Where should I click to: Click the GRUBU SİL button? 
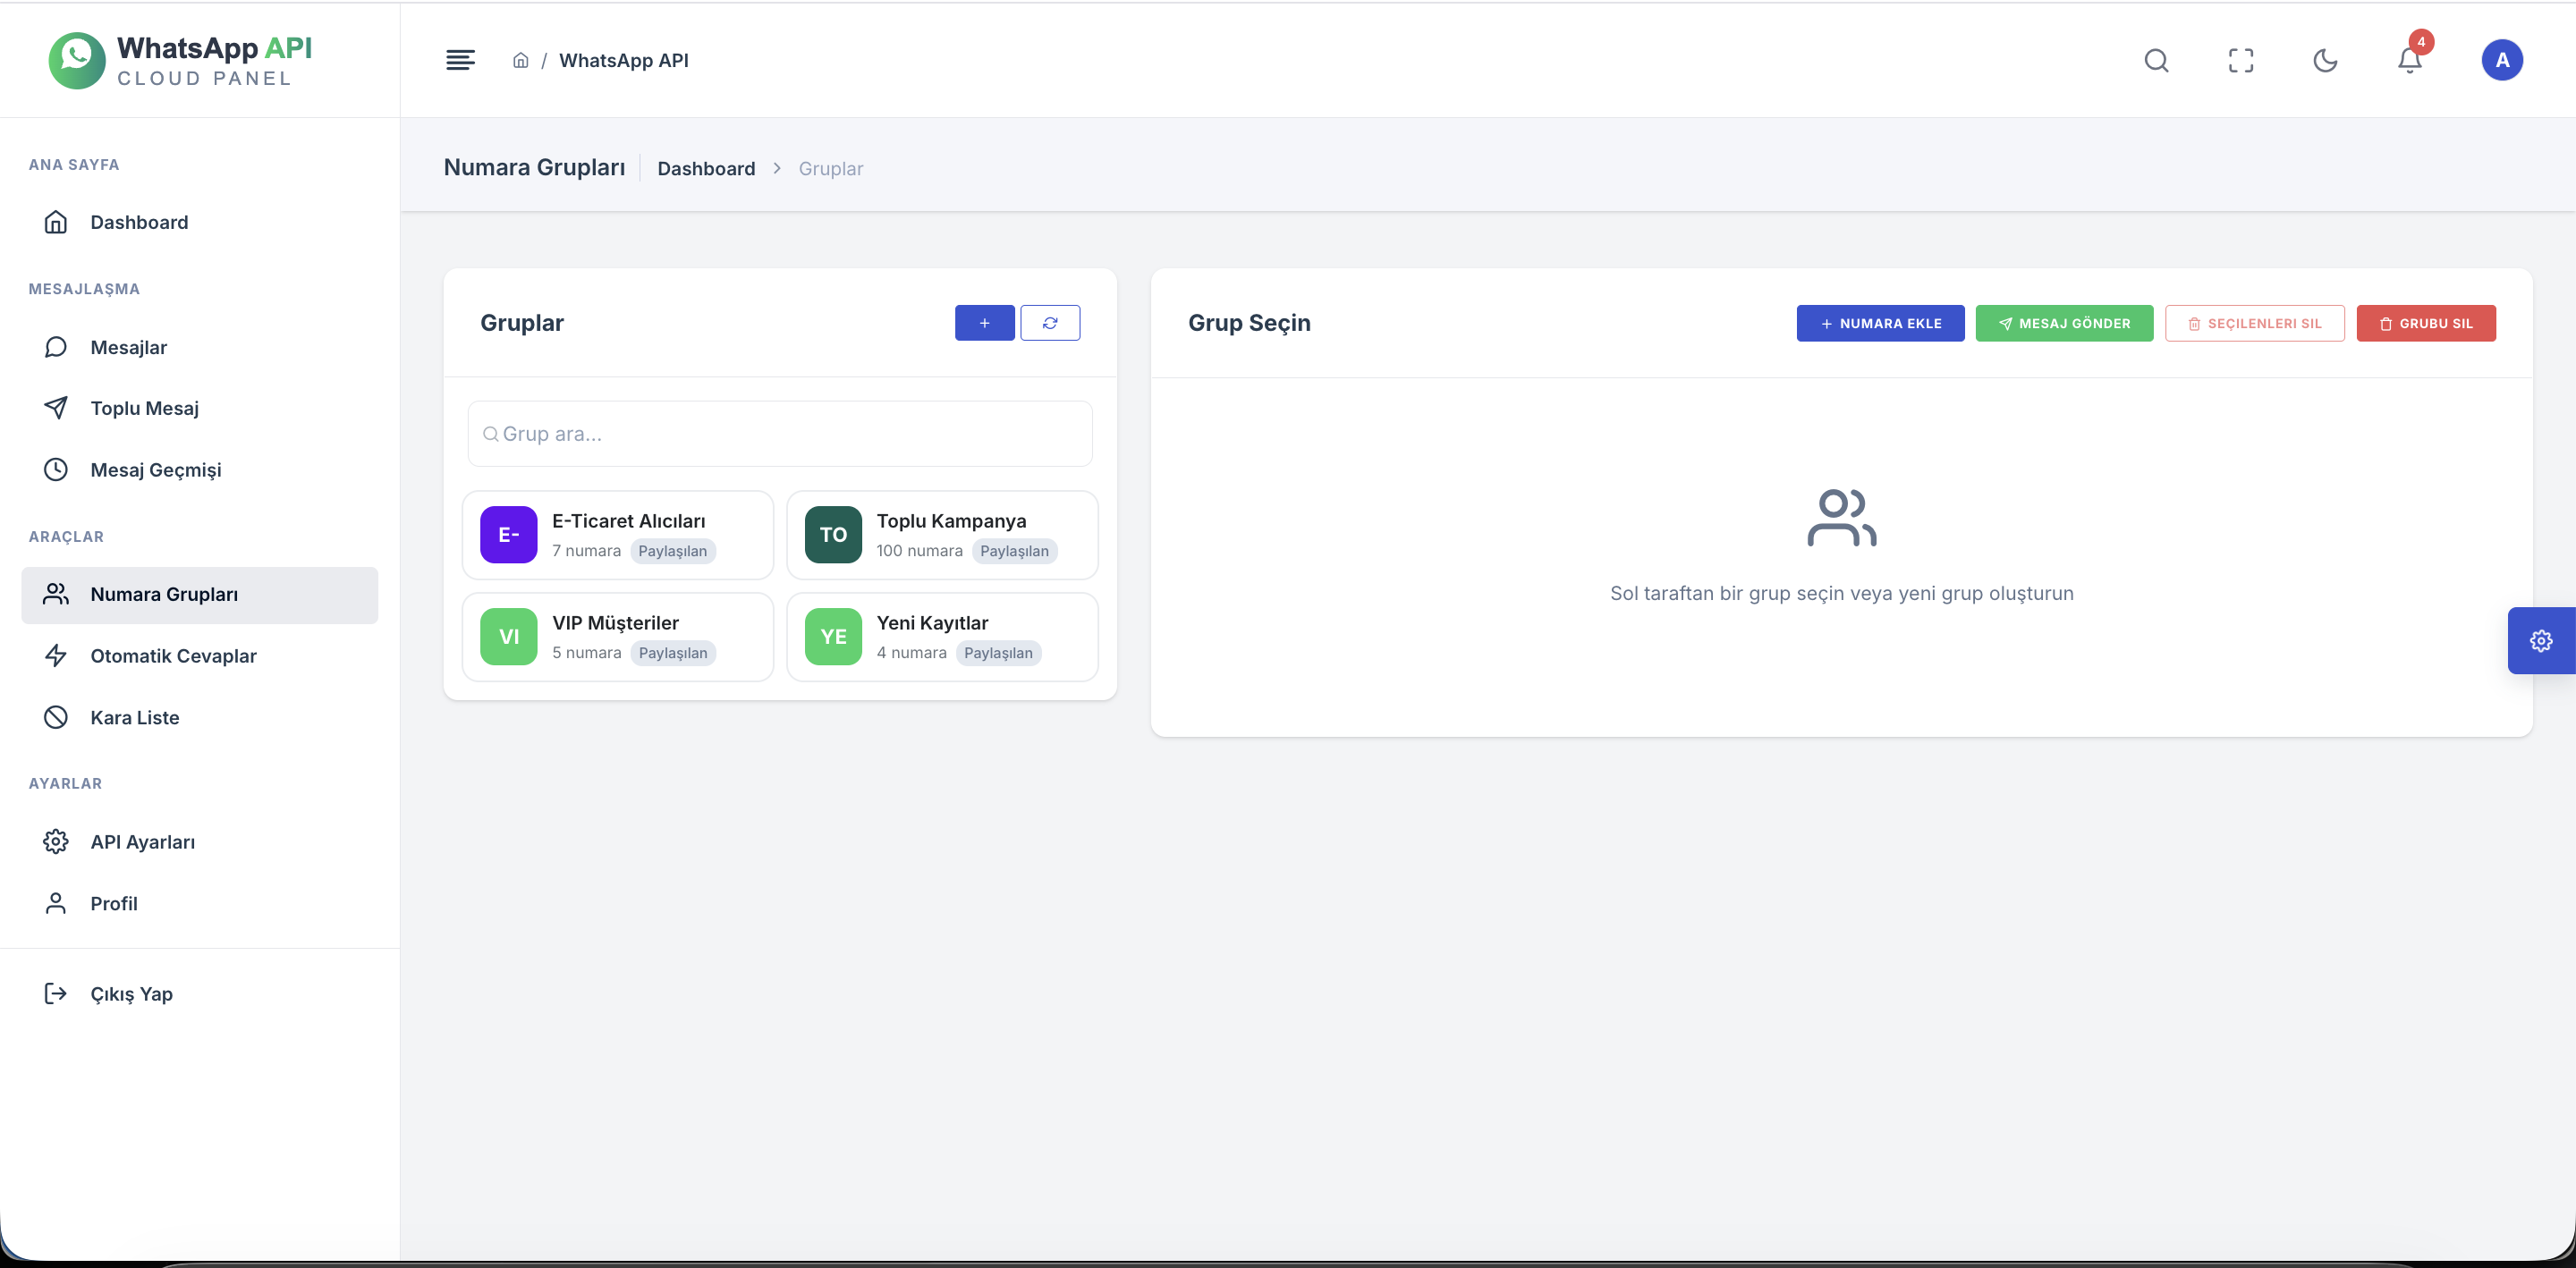tap(2426, 324)
